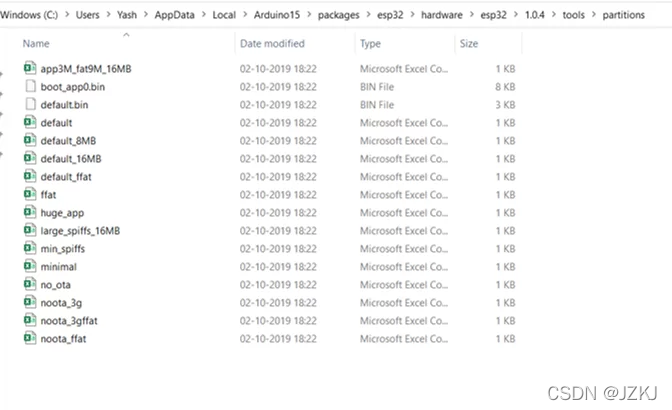Click the Excel icon next to default_16MB

click(x=30, y=158)
